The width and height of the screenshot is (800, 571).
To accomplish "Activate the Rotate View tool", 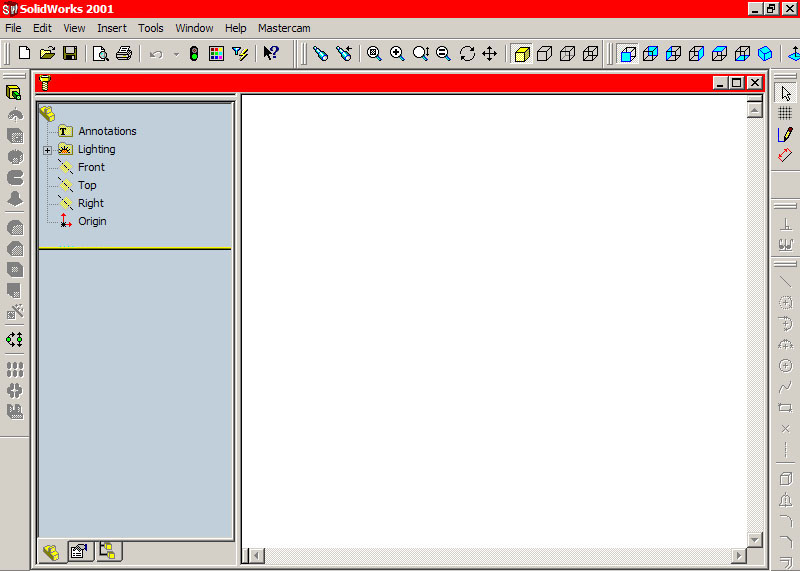I will point(467,54).
